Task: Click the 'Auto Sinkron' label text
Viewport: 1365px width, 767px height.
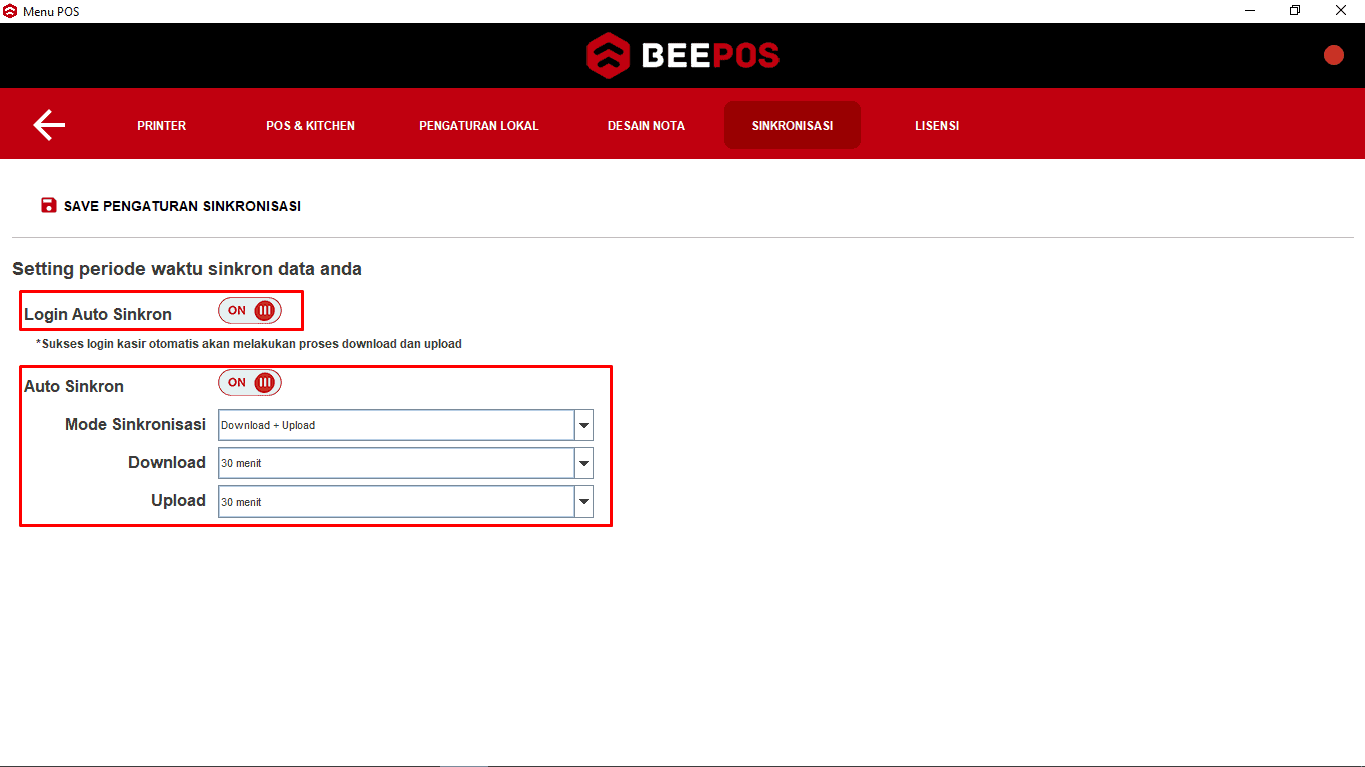Action: 74,386
